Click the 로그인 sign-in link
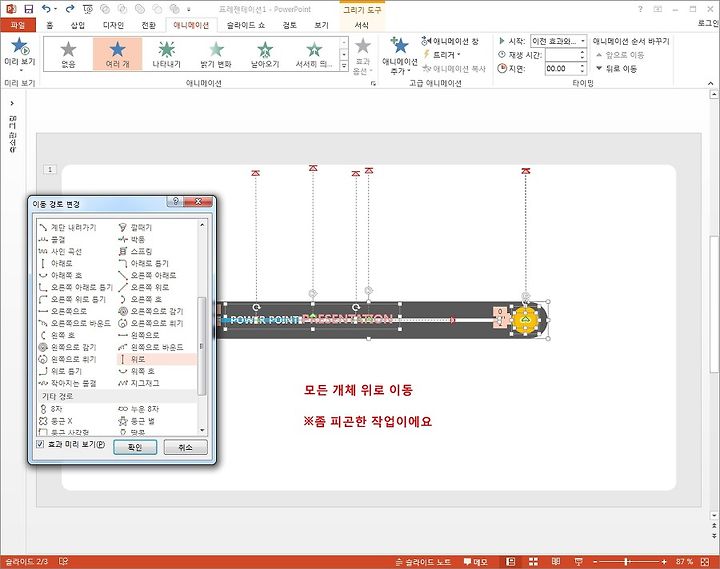 click(708, 23)
